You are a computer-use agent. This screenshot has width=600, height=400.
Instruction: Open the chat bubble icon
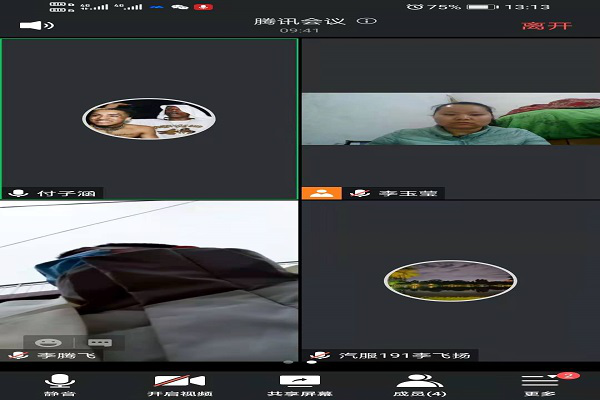[x=100, y=342]
